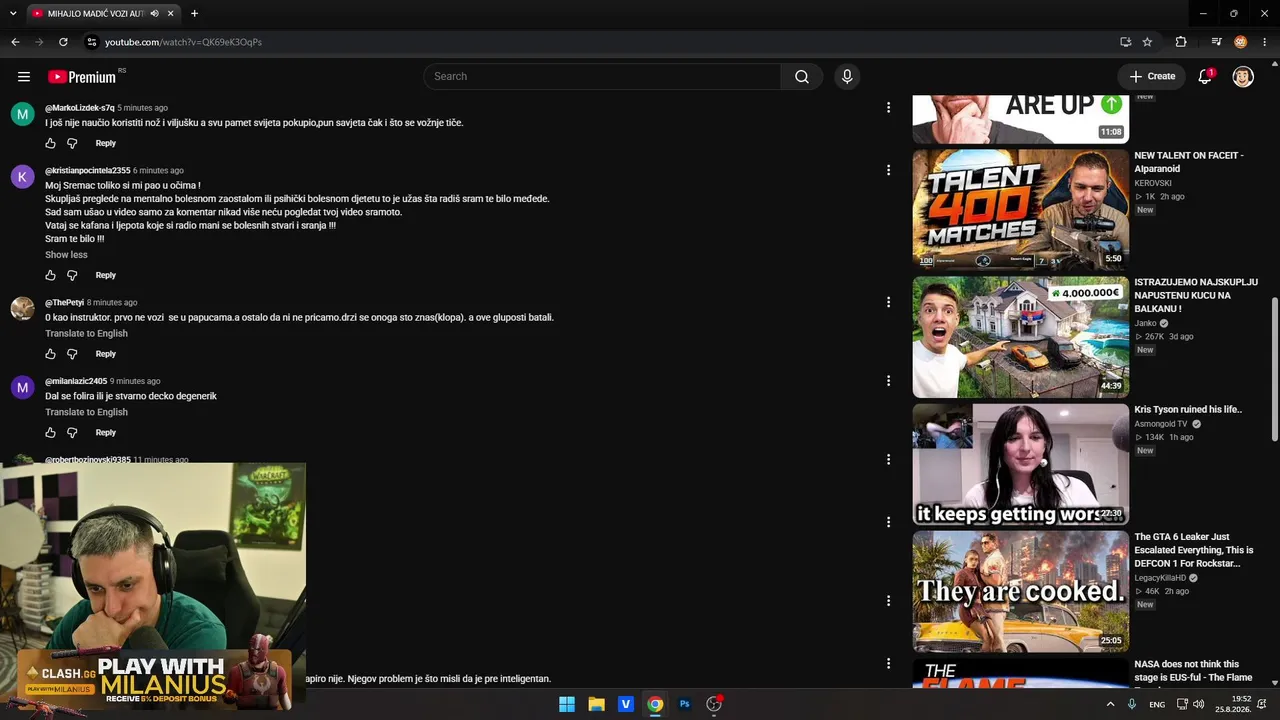Open the Chrome profile avatar
Viewport: 1280px width, 720px height.
(x=1240, y=42)
